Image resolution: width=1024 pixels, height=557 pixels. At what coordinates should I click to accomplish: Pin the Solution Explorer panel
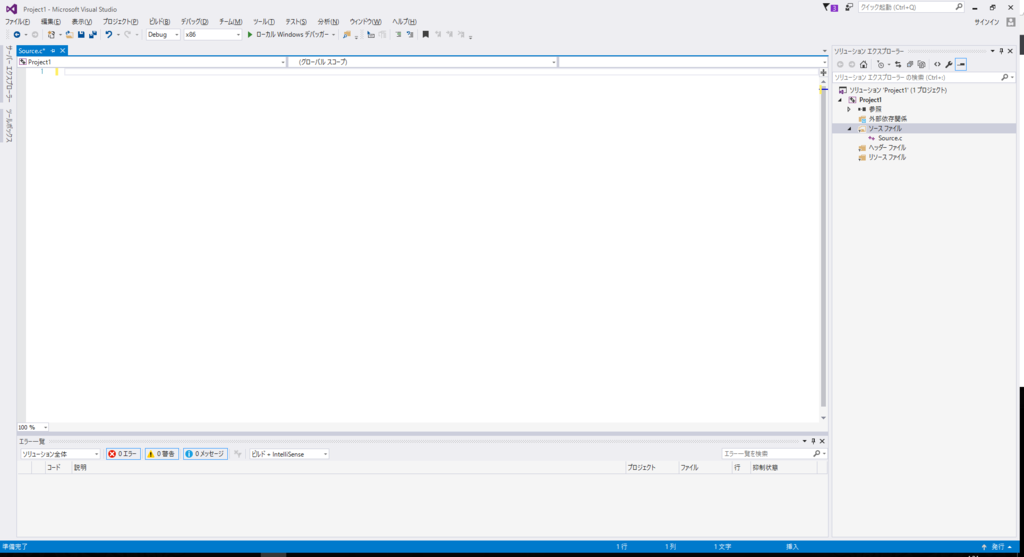tap(1001, 51)
